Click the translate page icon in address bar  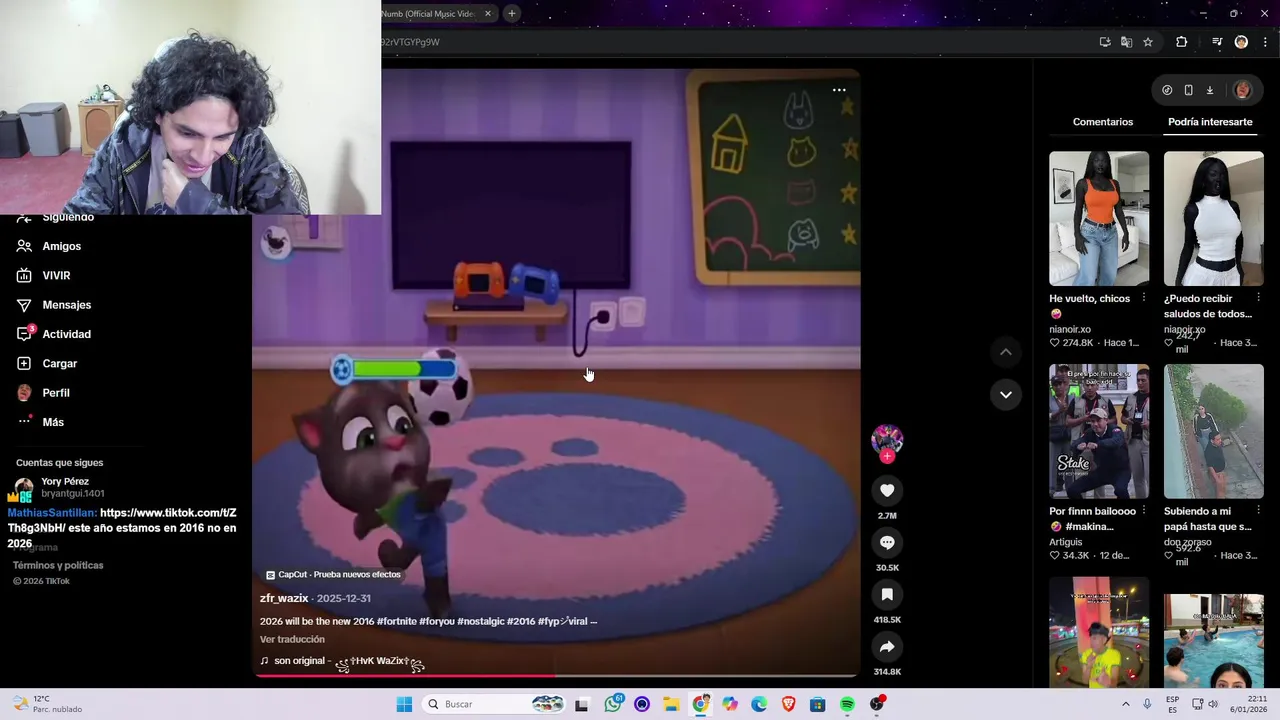[x=1126, y=42]
